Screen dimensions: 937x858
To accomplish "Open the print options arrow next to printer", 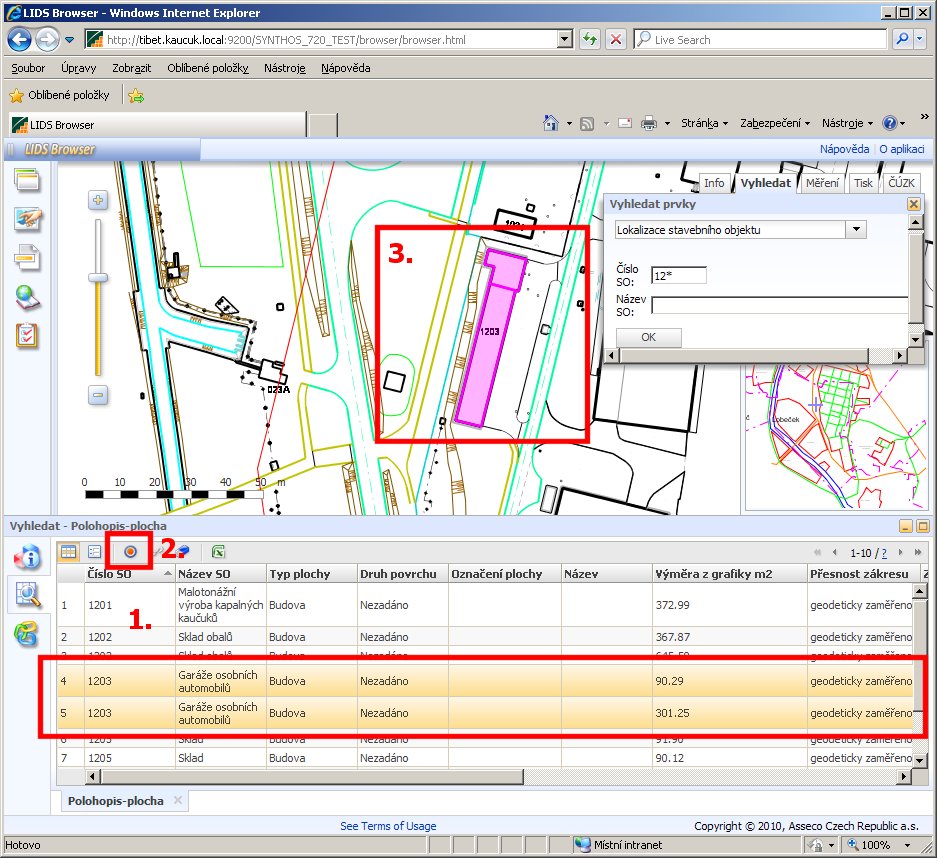I will (667, 124).
